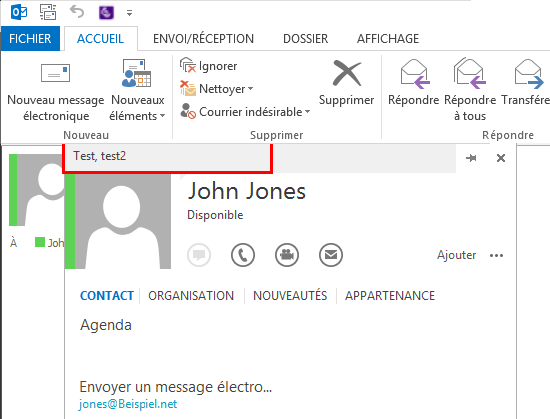550x419 pixels.
Task: Click Répondre à tous icon
Action: [470, 73]
